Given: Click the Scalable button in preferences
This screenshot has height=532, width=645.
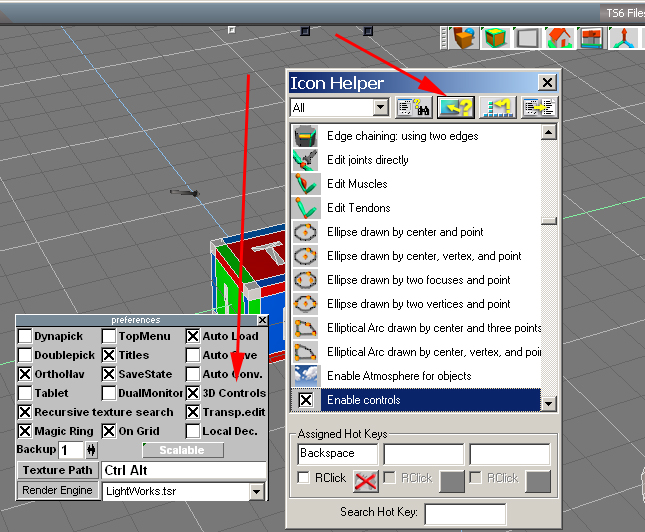Looking at the screenshot, I should click(183, 450).
